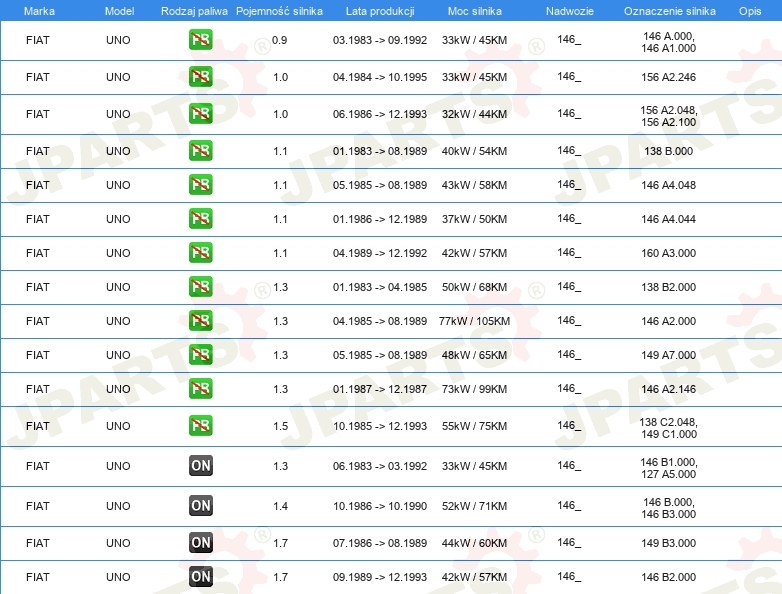Select the 43kW / 58KM power cell
The width and height of the screenshot is (782, 594).
(474, 185)
